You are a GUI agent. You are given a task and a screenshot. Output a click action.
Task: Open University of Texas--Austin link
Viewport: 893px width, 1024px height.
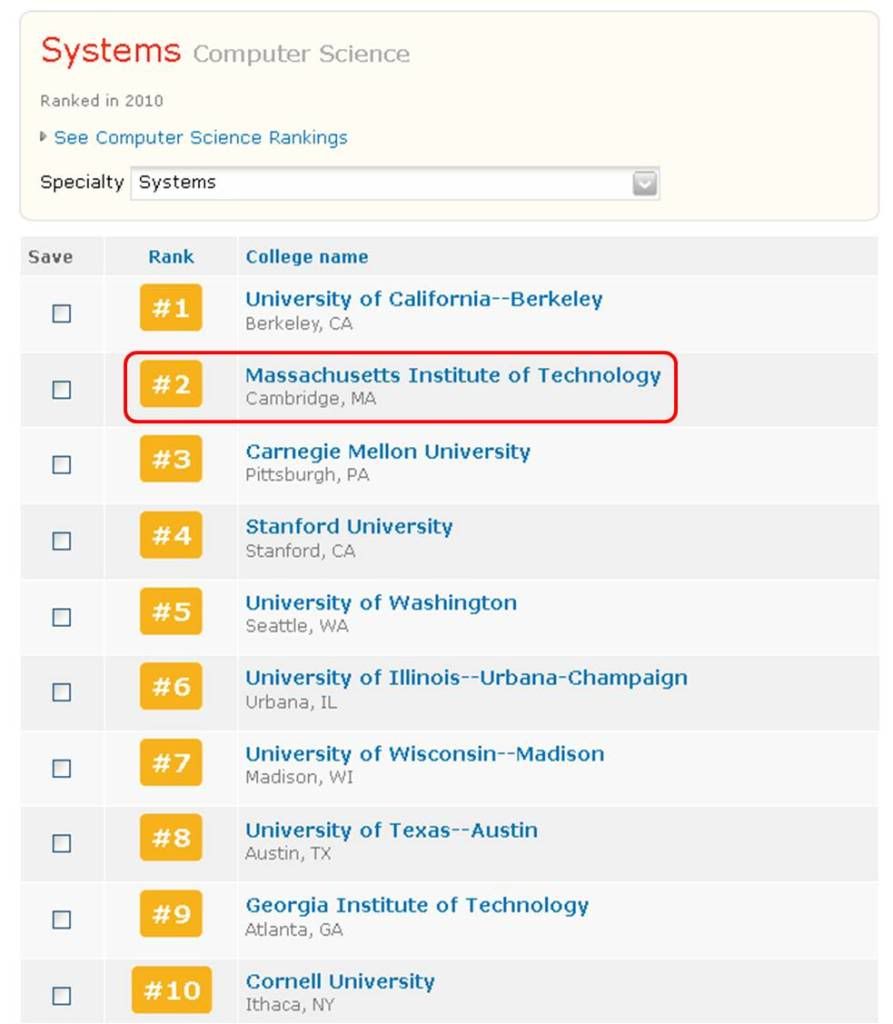click(391, 830)
